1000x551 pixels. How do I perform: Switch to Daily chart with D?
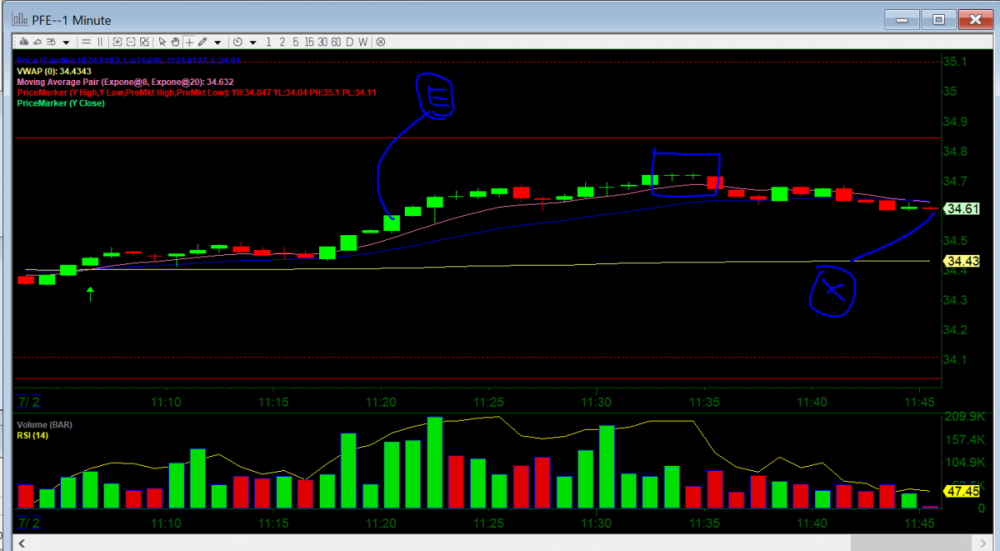[350, 42]
